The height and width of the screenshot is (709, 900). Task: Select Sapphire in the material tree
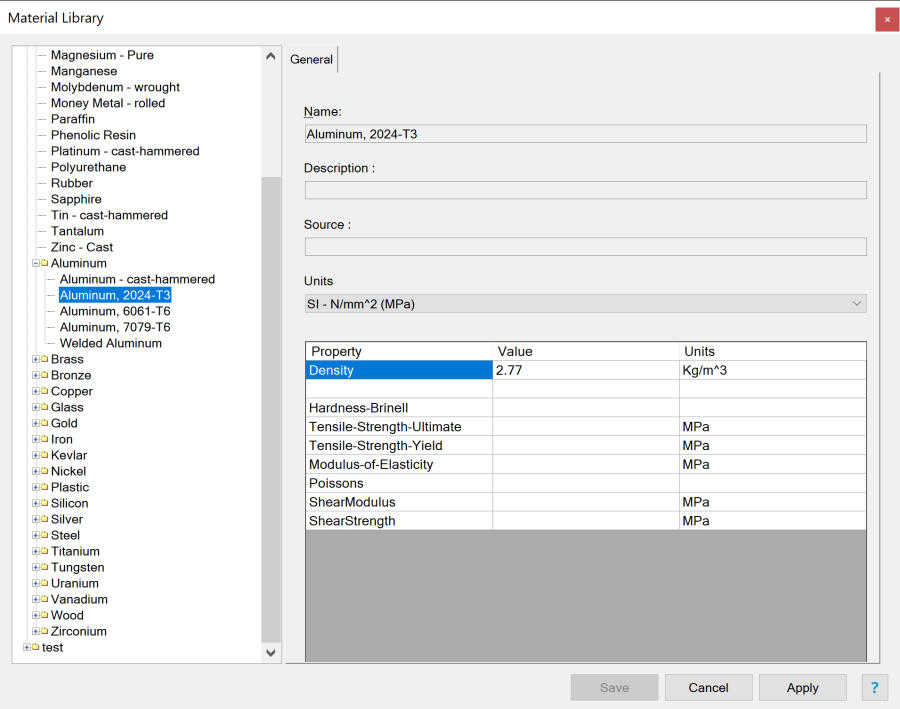tap(76, 199)
